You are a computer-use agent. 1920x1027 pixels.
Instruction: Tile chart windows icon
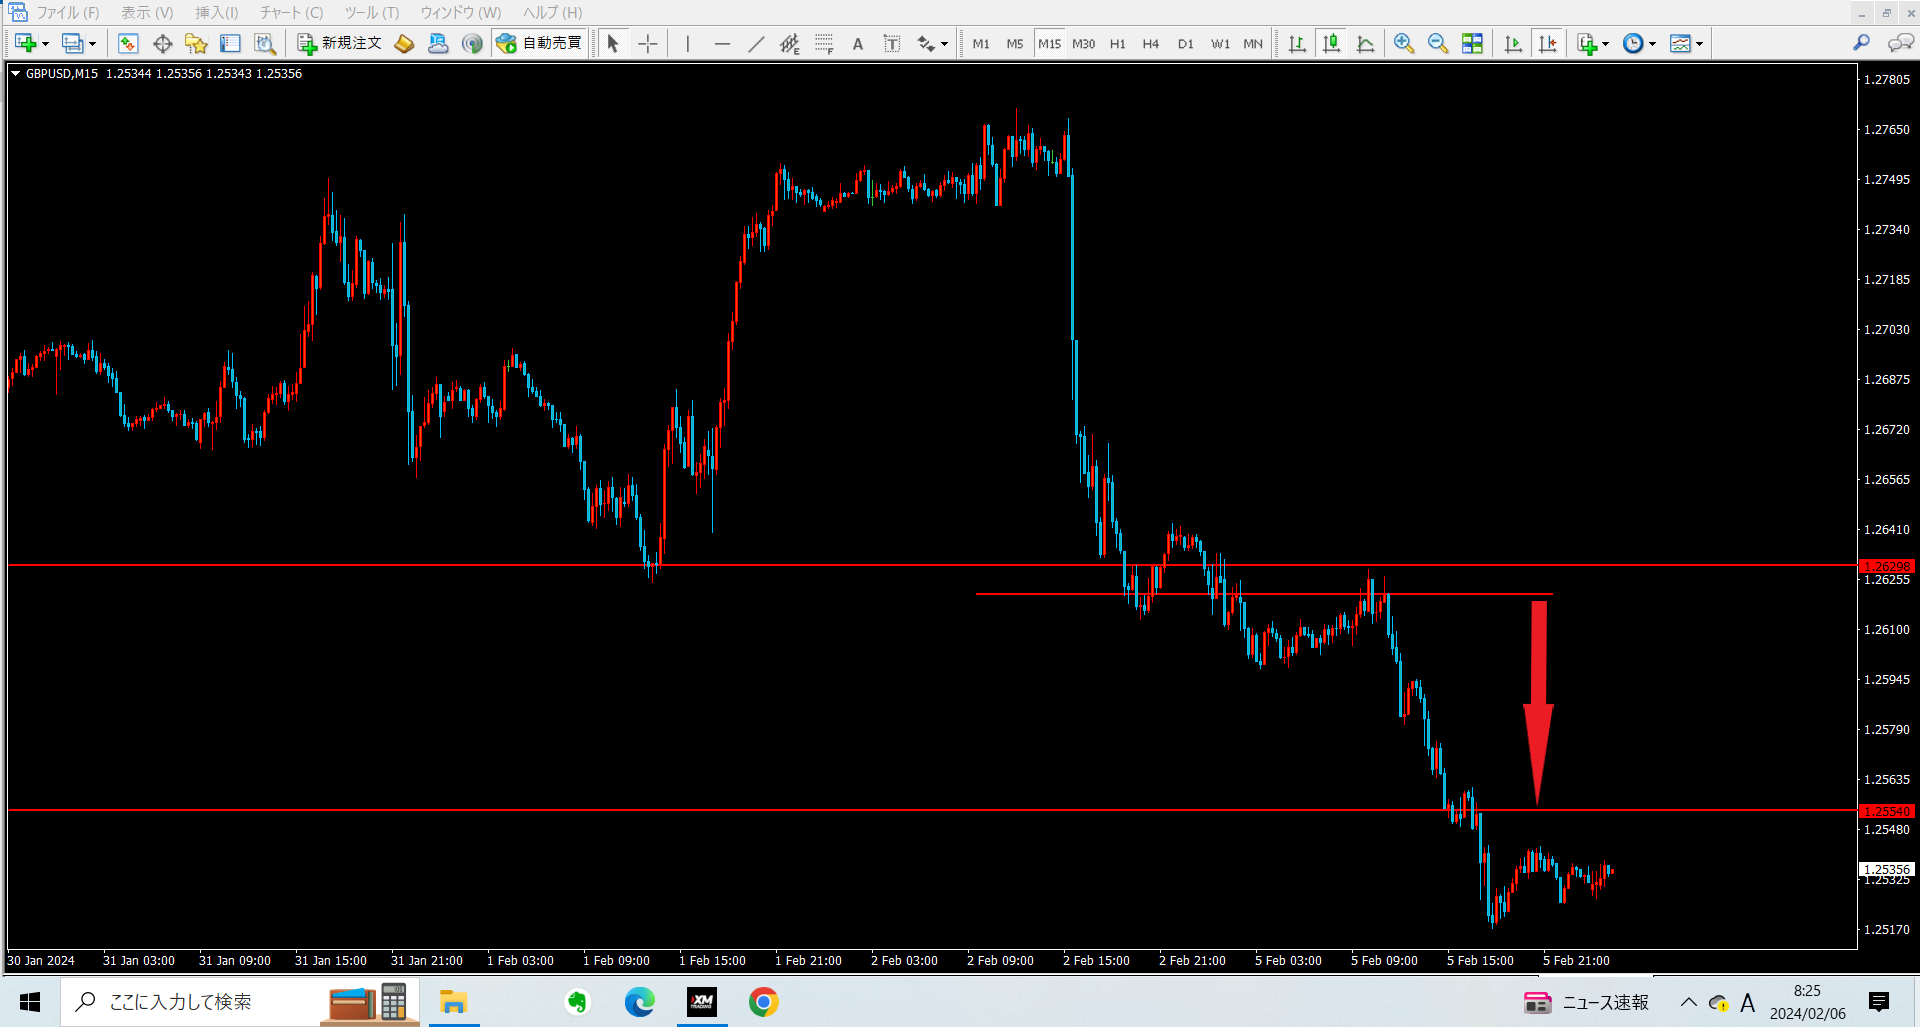[x=1472, y=43]
